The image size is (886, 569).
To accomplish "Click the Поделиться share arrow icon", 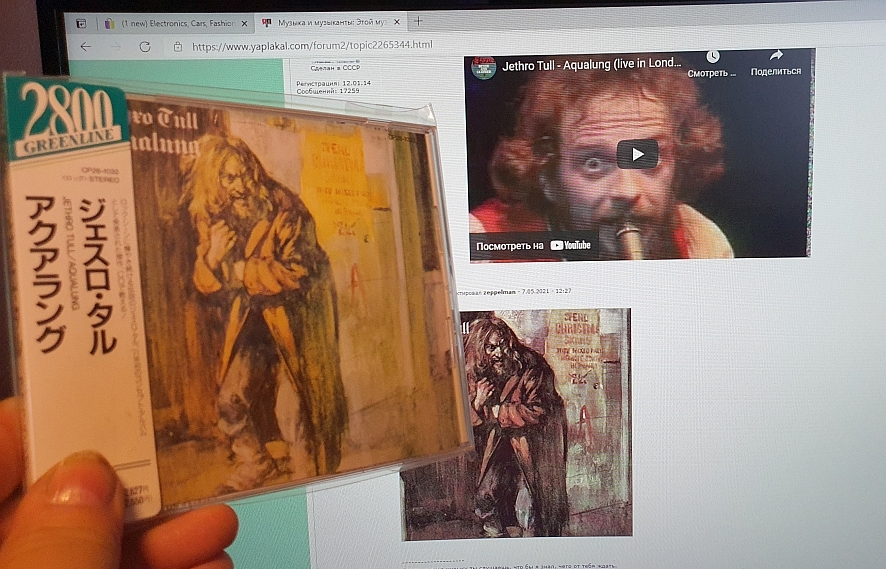I will click(x=776, y=55).
